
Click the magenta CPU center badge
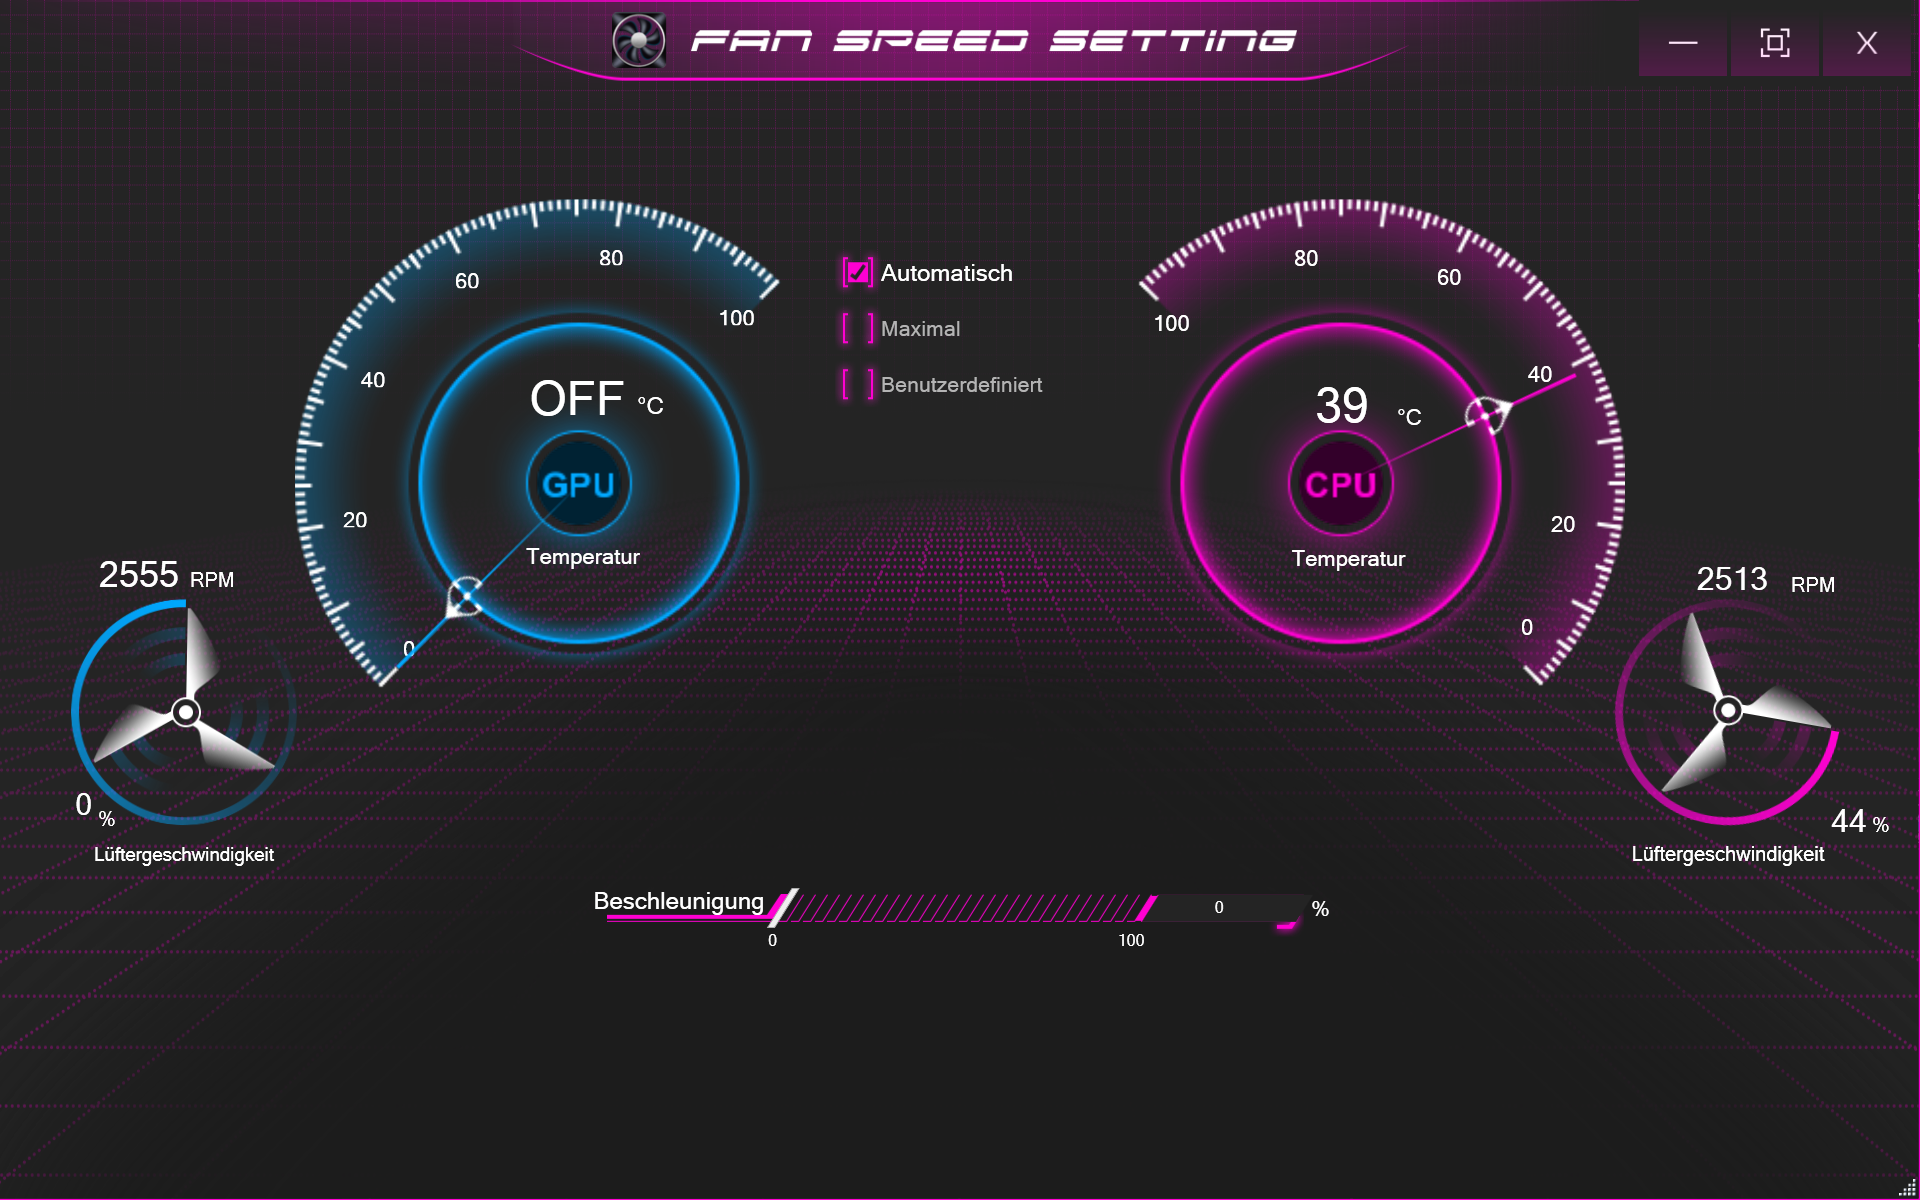click(1340, 485)
